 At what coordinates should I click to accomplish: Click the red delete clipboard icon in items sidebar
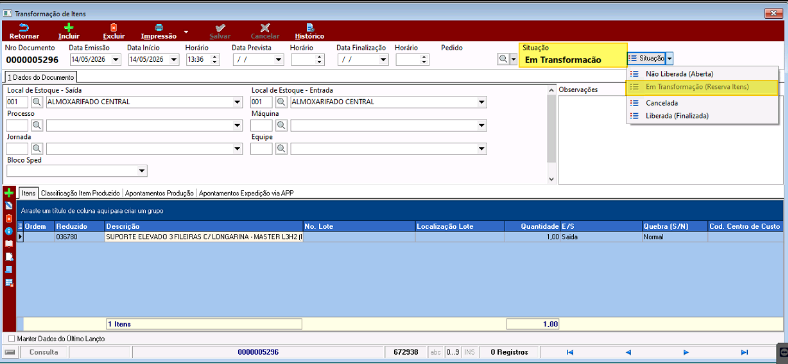(9, 218)
